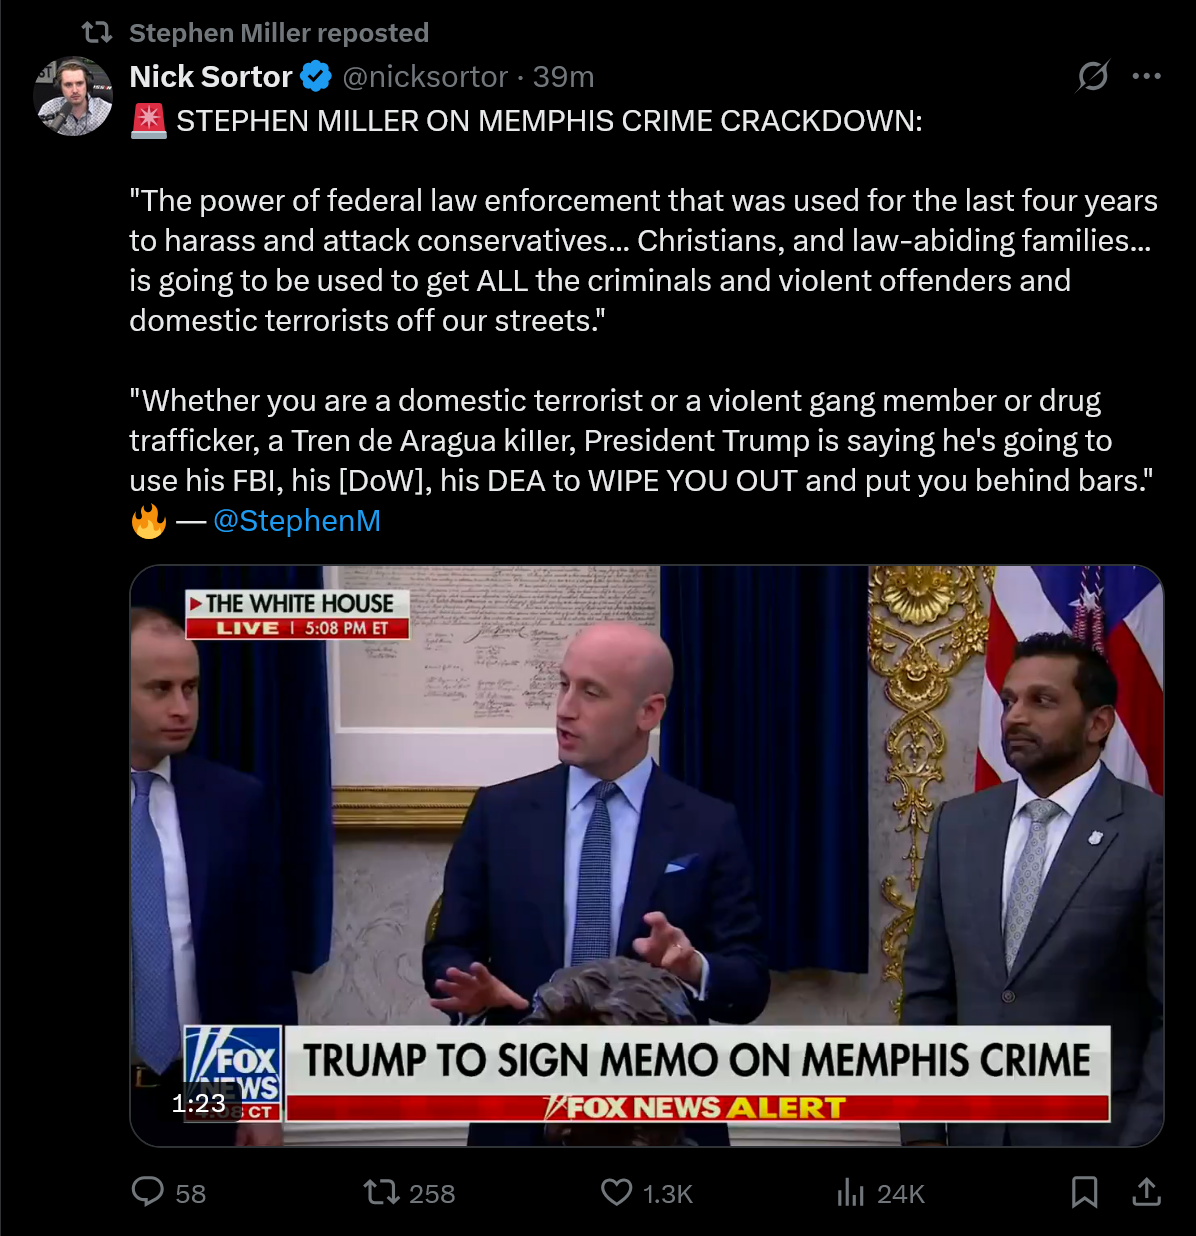
Task: Open the @StephenM mention link
Action: pyautogui.click(x=297, y=521)
